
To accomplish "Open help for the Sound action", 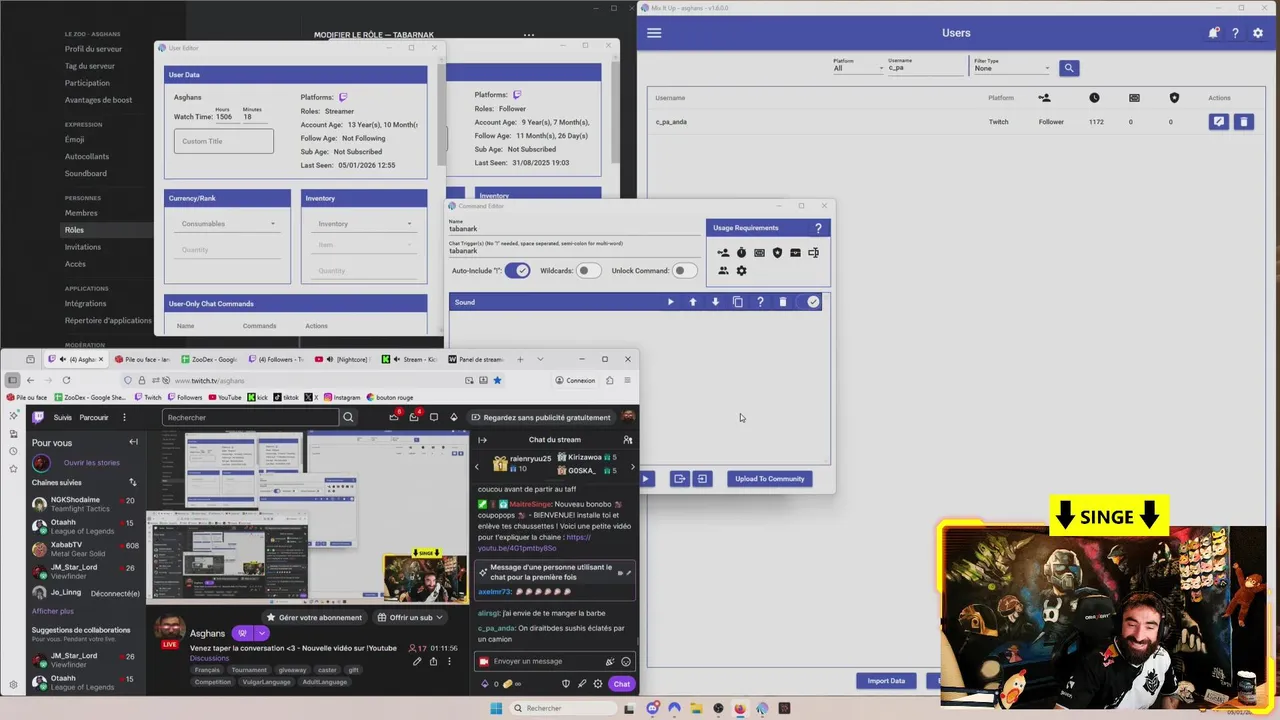I will tap(760, 302).
